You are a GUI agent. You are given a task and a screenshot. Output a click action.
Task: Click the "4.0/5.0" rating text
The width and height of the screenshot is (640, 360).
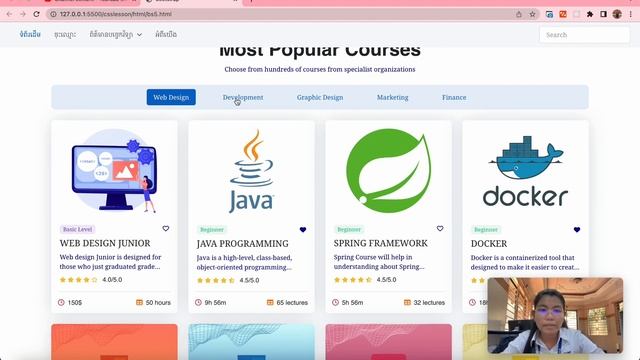pyautogui.click(x=112, y=280)
